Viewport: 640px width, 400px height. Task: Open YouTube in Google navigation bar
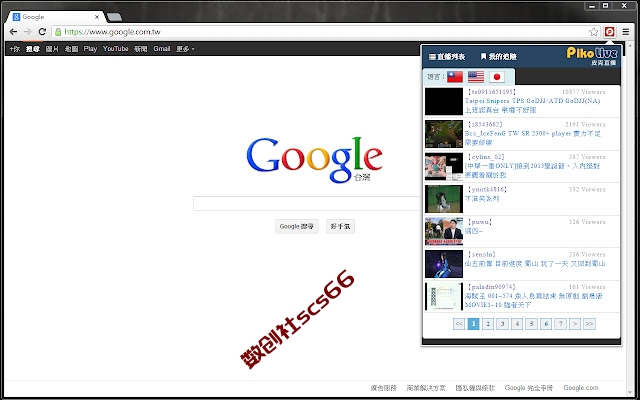pos(116,49)
